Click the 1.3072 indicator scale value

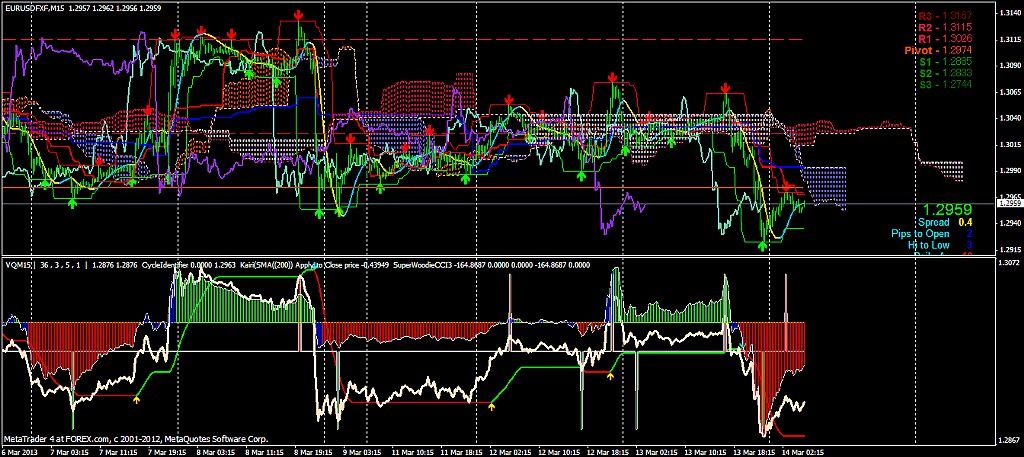click(1010, 262)
